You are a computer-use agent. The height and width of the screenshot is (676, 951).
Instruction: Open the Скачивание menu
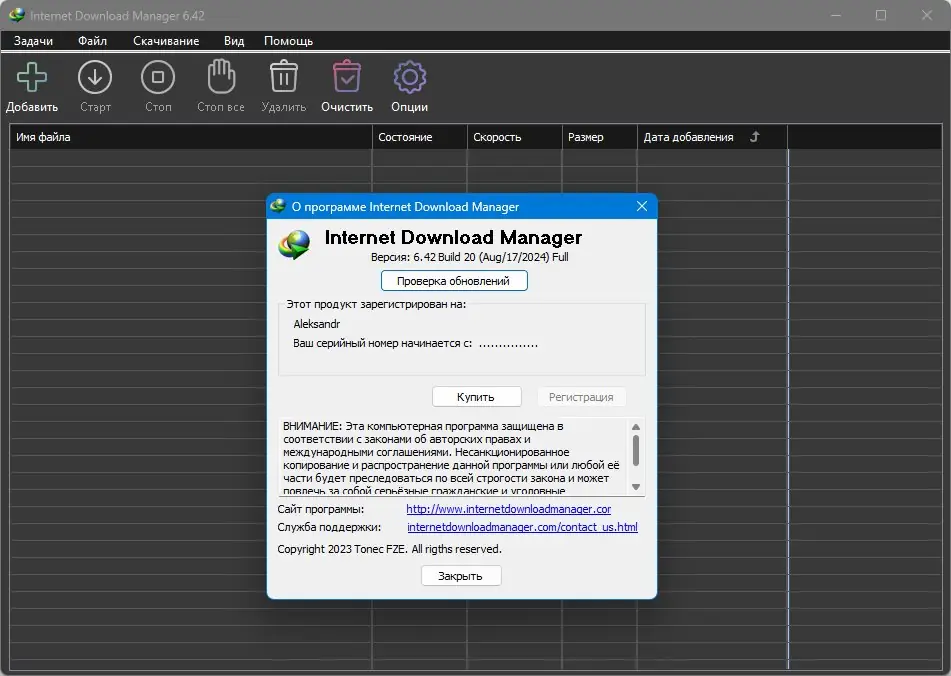[x=166, y=41]
